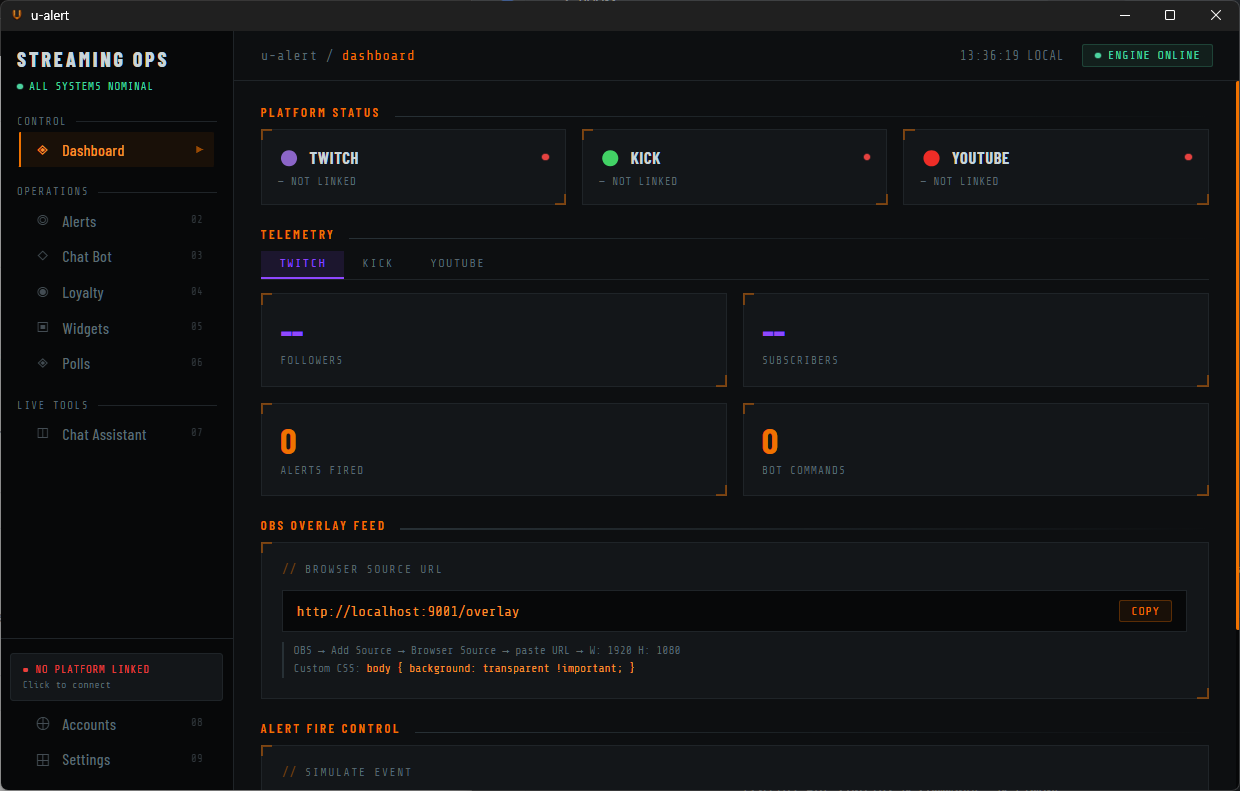
Task: Click the localhost overlay URL field
Action: 734,611
